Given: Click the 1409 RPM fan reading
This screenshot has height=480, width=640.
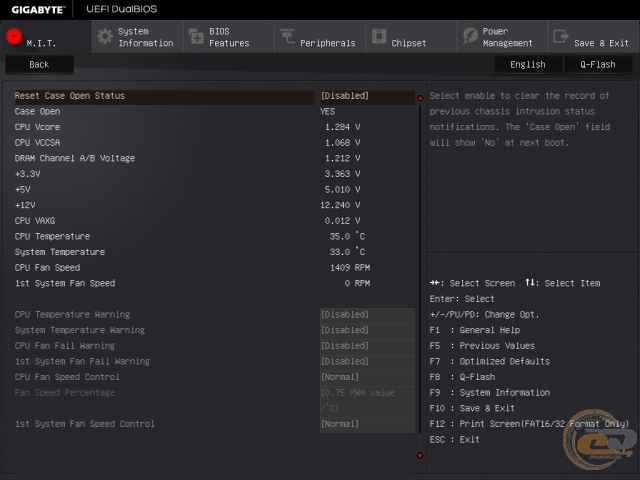Looking at the screenshot, I should coord(350,268).
